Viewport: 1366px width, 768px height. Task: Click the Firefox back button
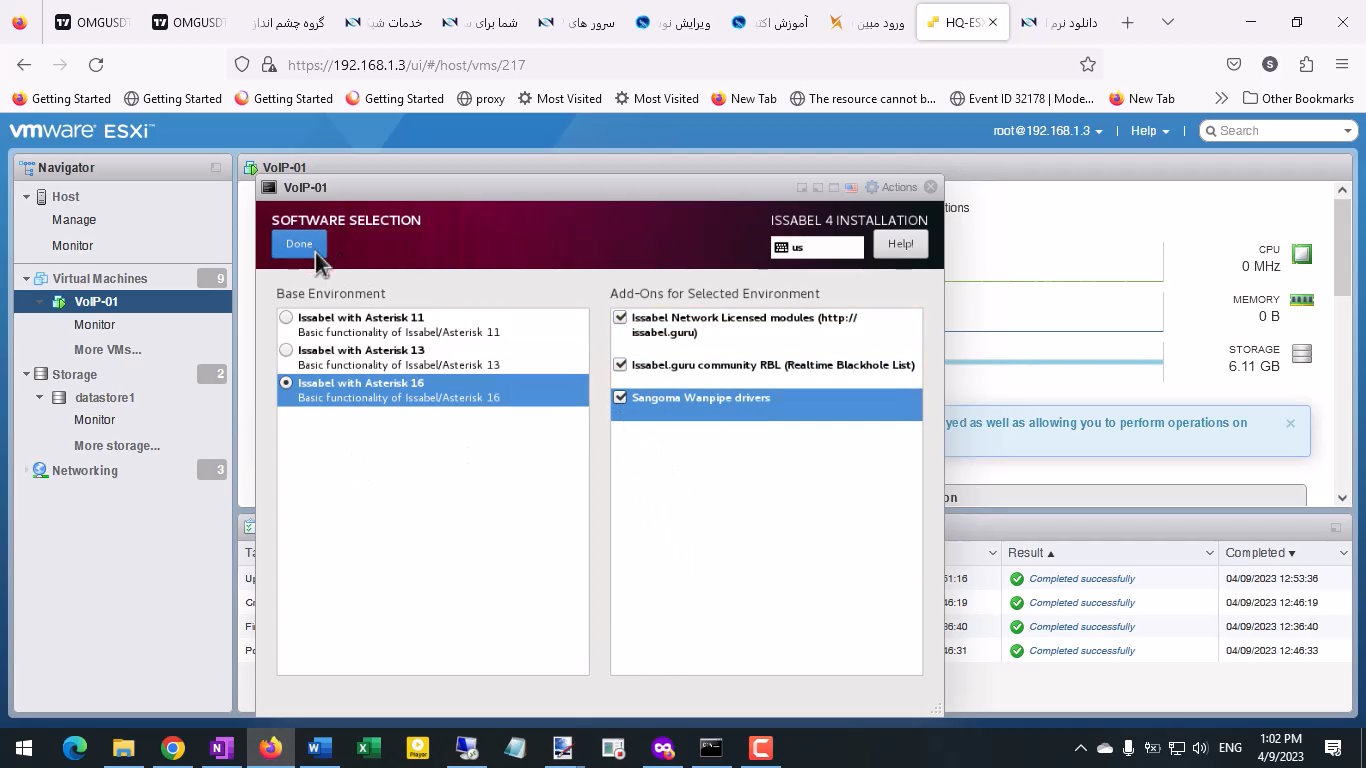[24, 65]
